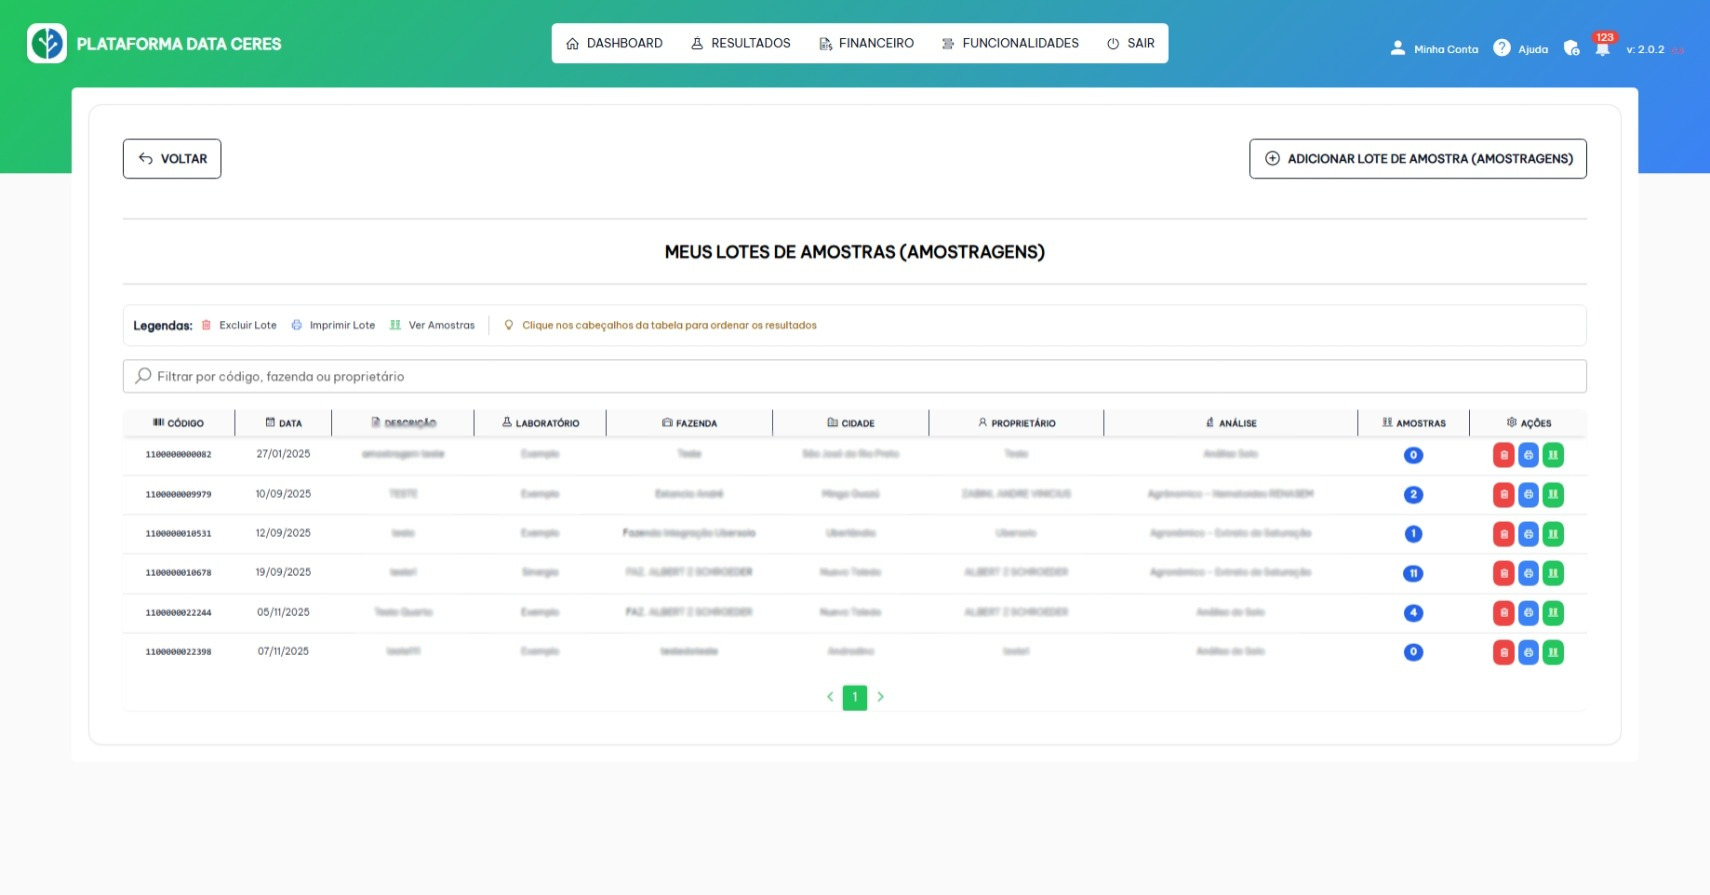Click Adicionar Lote de Amostra button
Screen dimensions: 1710x895
[1417, 159]
